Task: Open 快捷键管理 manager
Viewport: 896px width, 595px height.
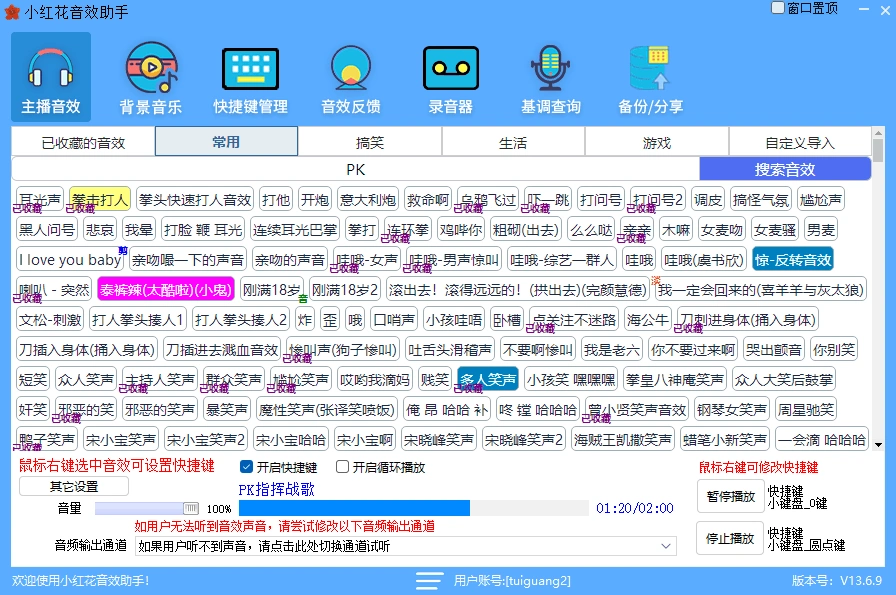Action: coord(249,77)
